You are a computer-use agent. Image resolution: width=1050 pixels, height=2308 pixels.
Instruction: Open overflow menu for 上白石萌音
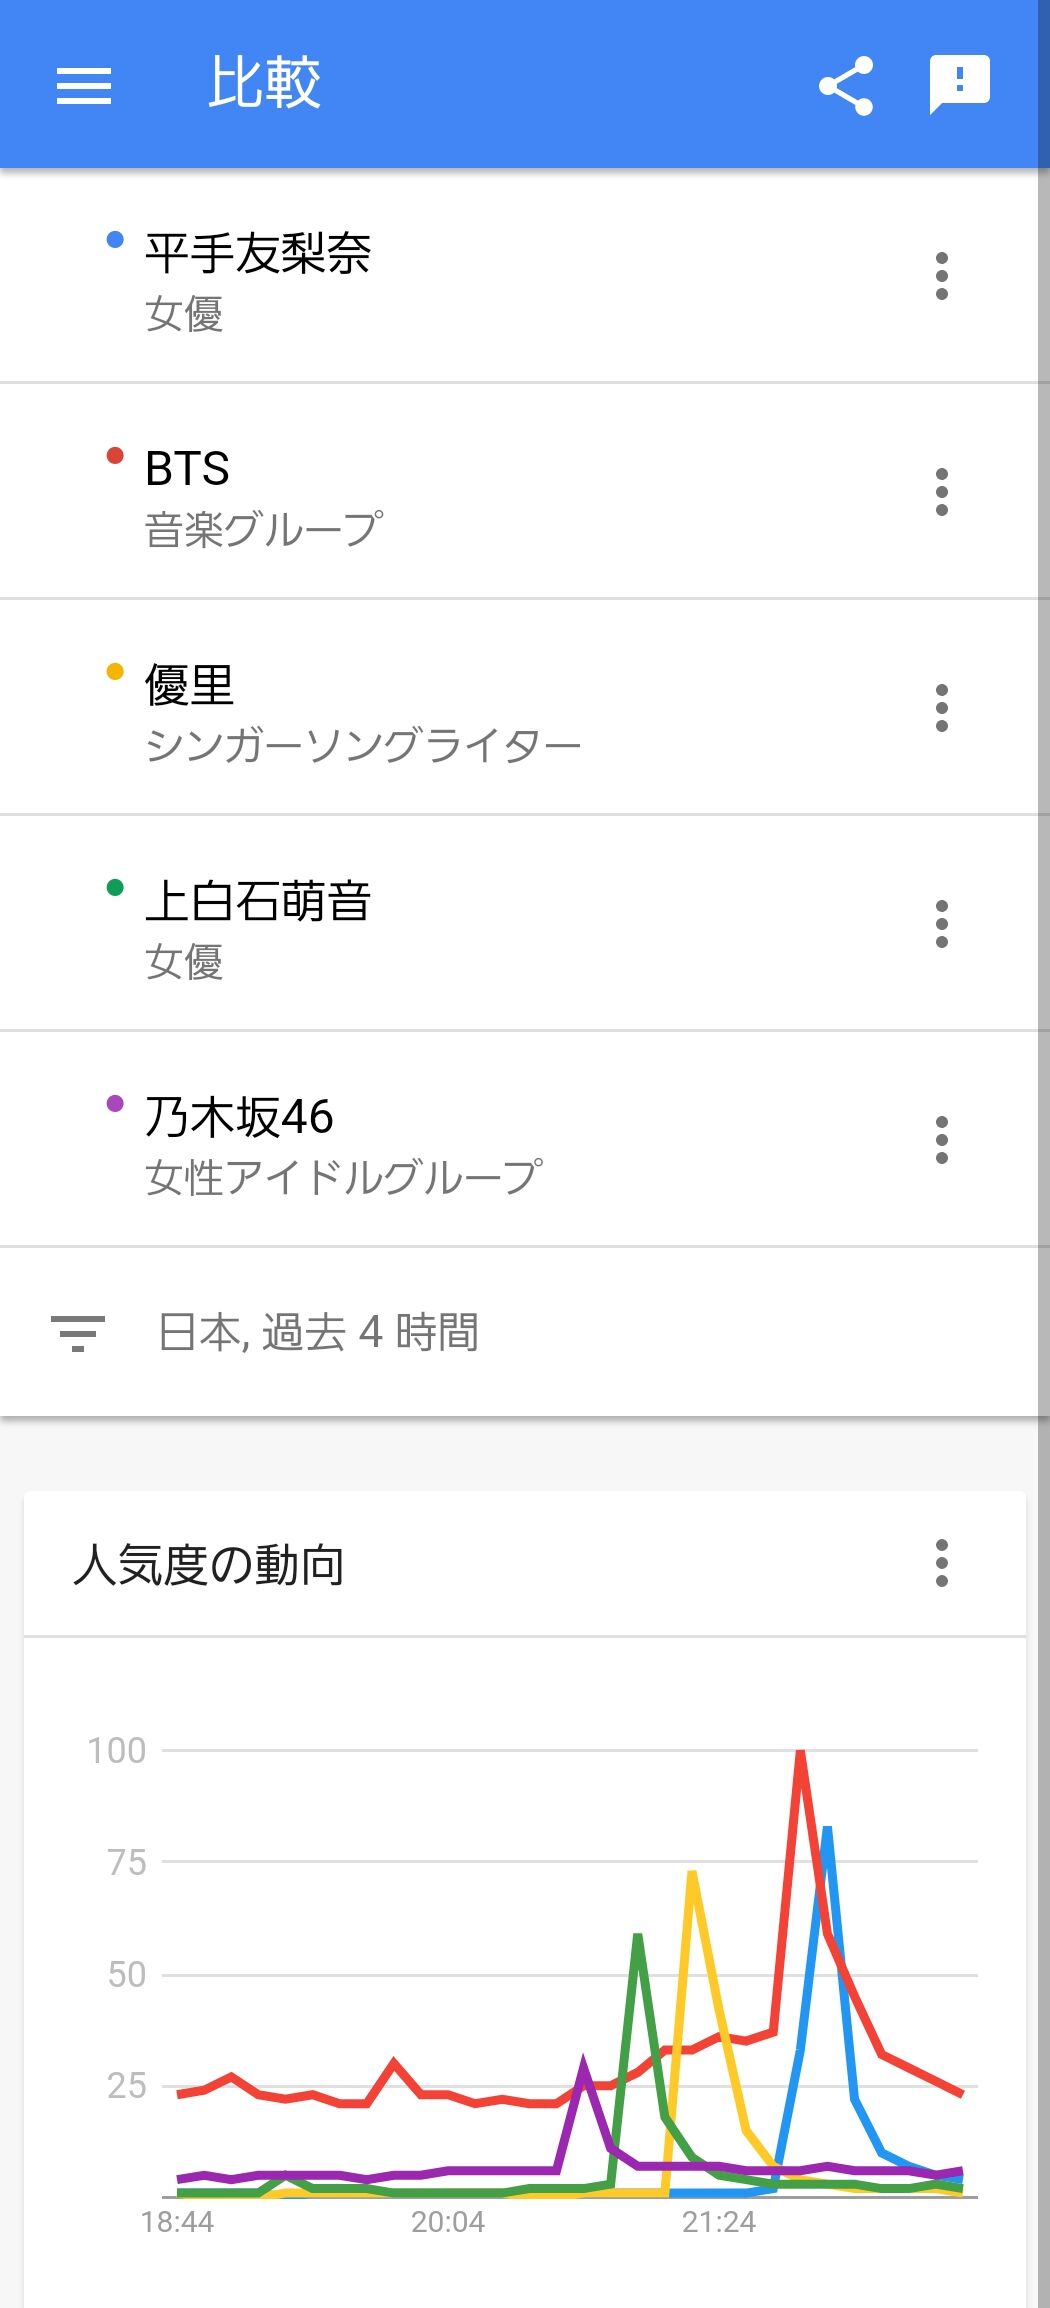[x=941, y=924]
